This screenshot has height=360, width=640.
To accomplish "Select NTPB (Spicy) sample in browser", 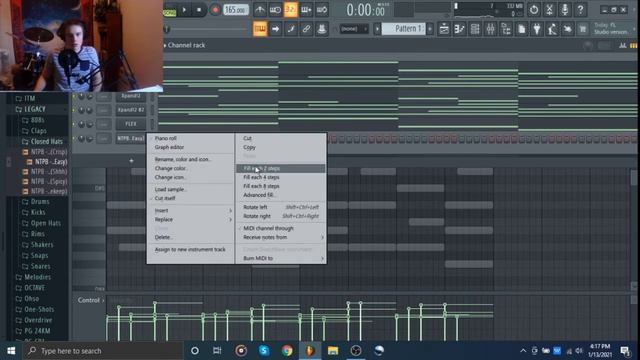I will tap(49, 181).
